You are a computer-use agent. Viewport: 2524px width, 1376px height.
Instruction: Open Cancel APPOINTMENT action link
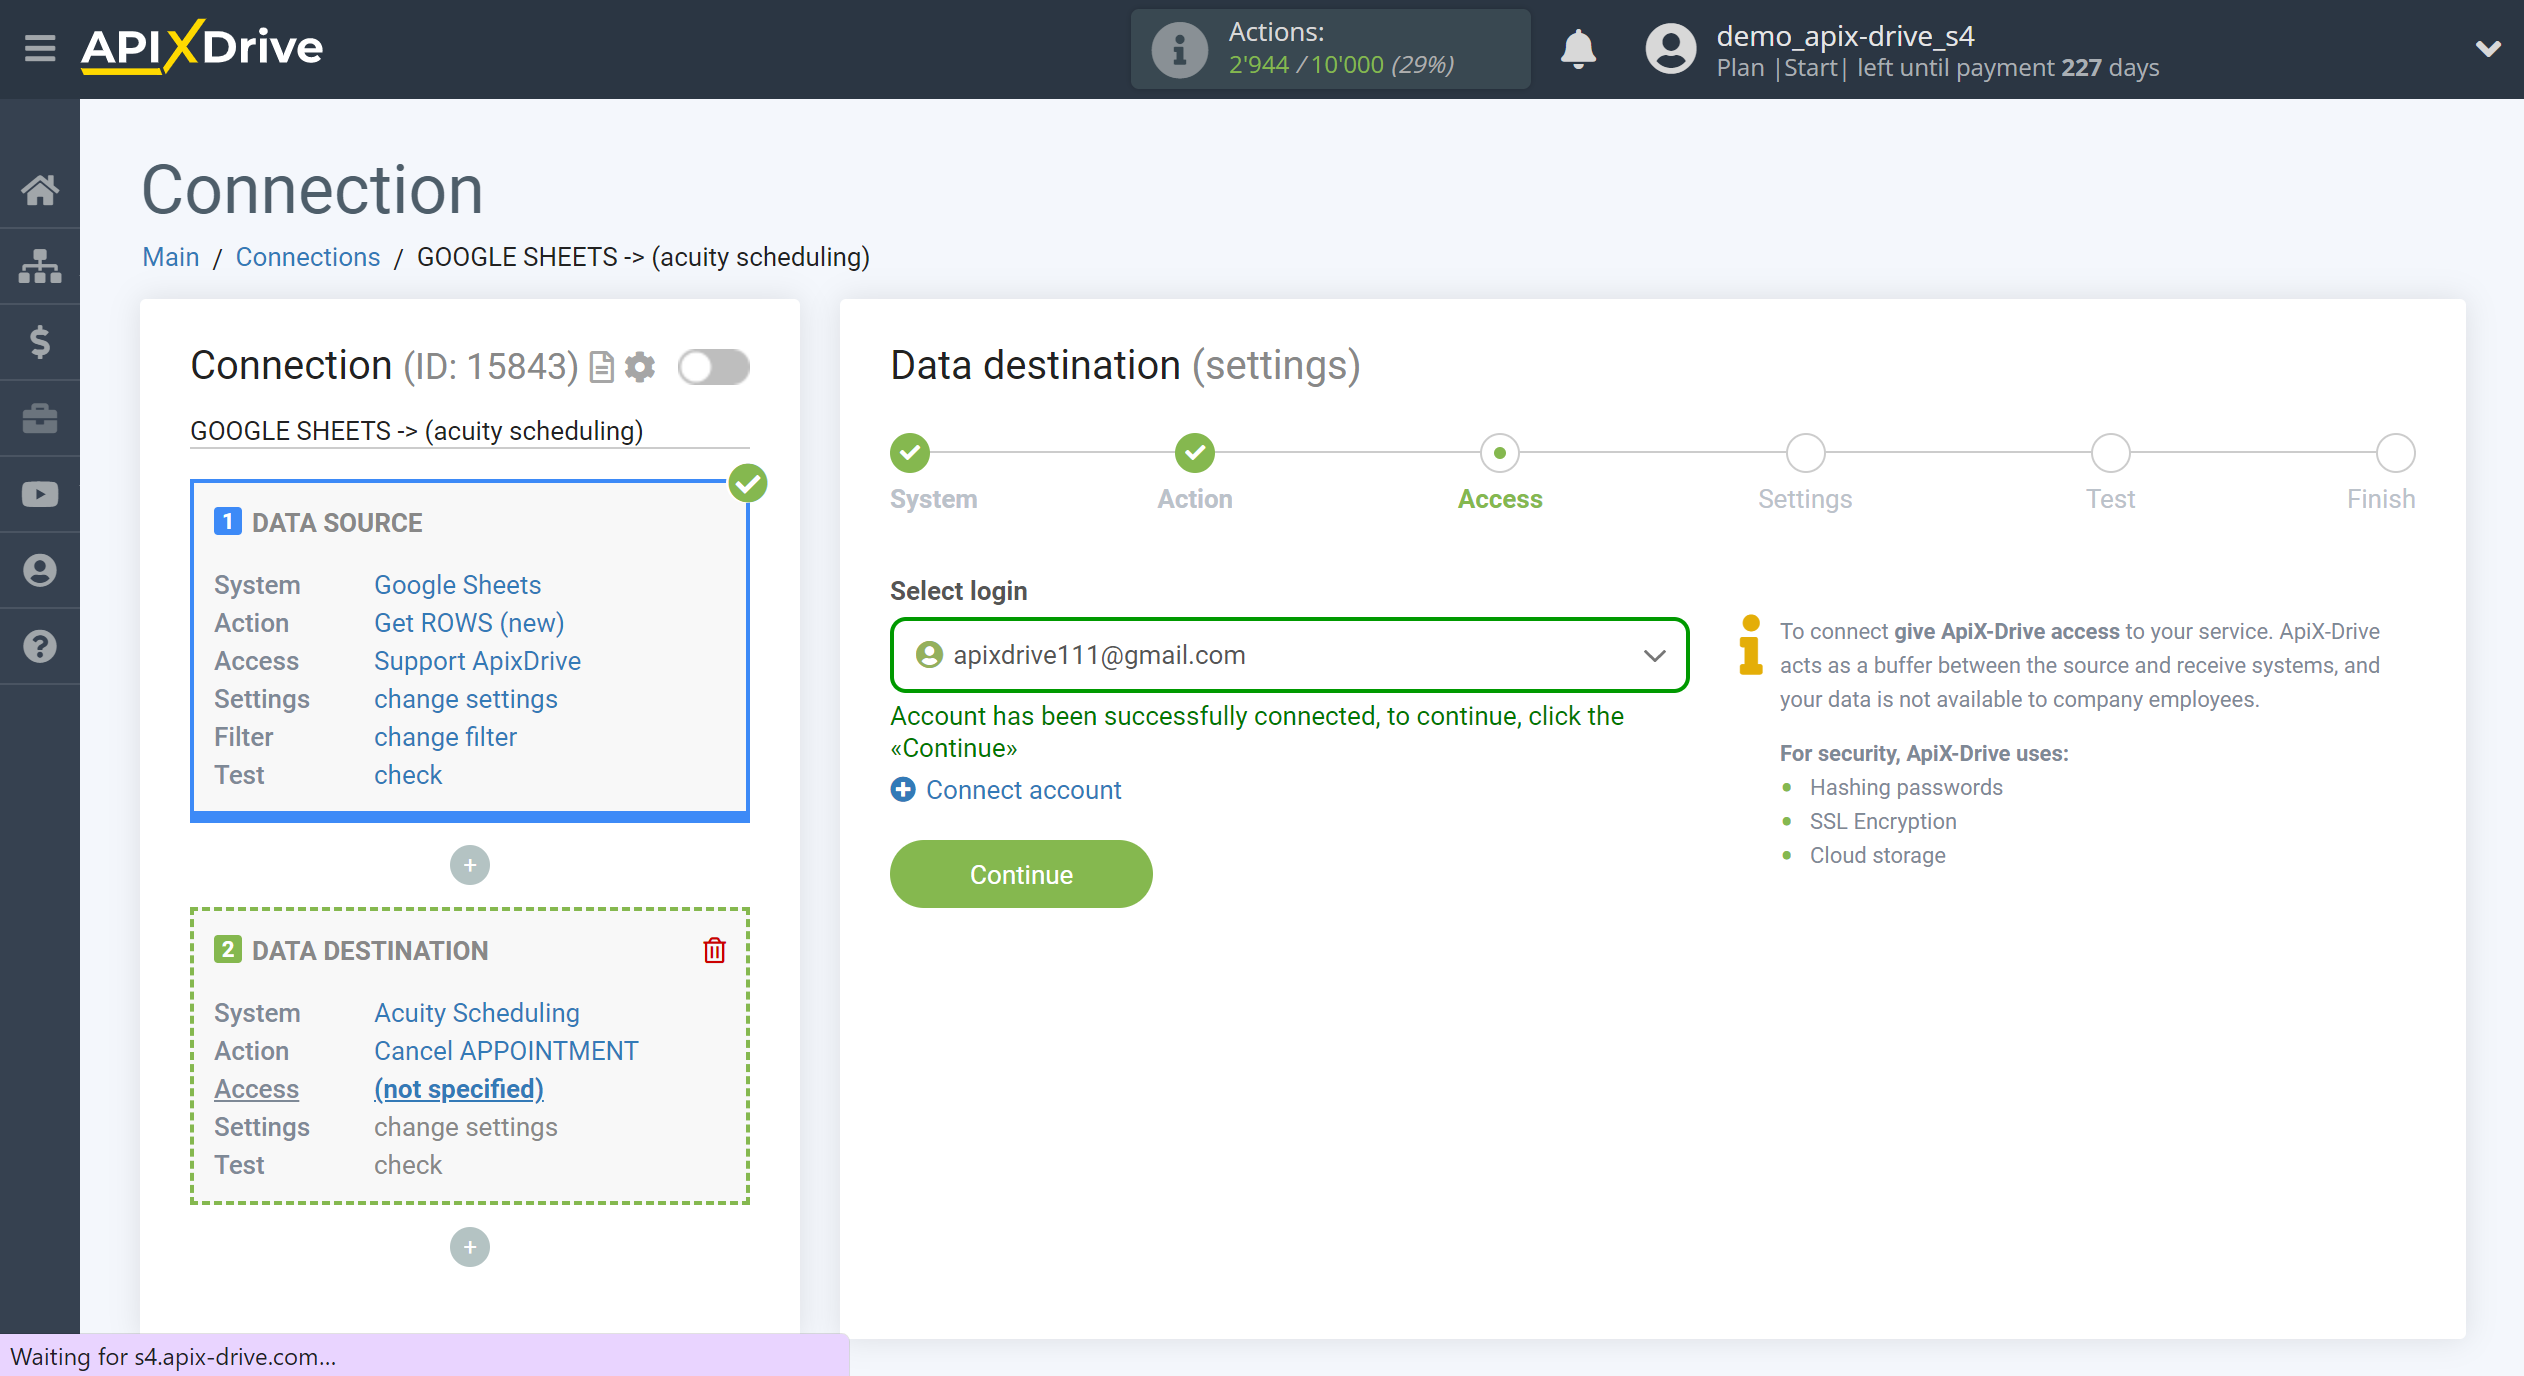pos(506,1051)
